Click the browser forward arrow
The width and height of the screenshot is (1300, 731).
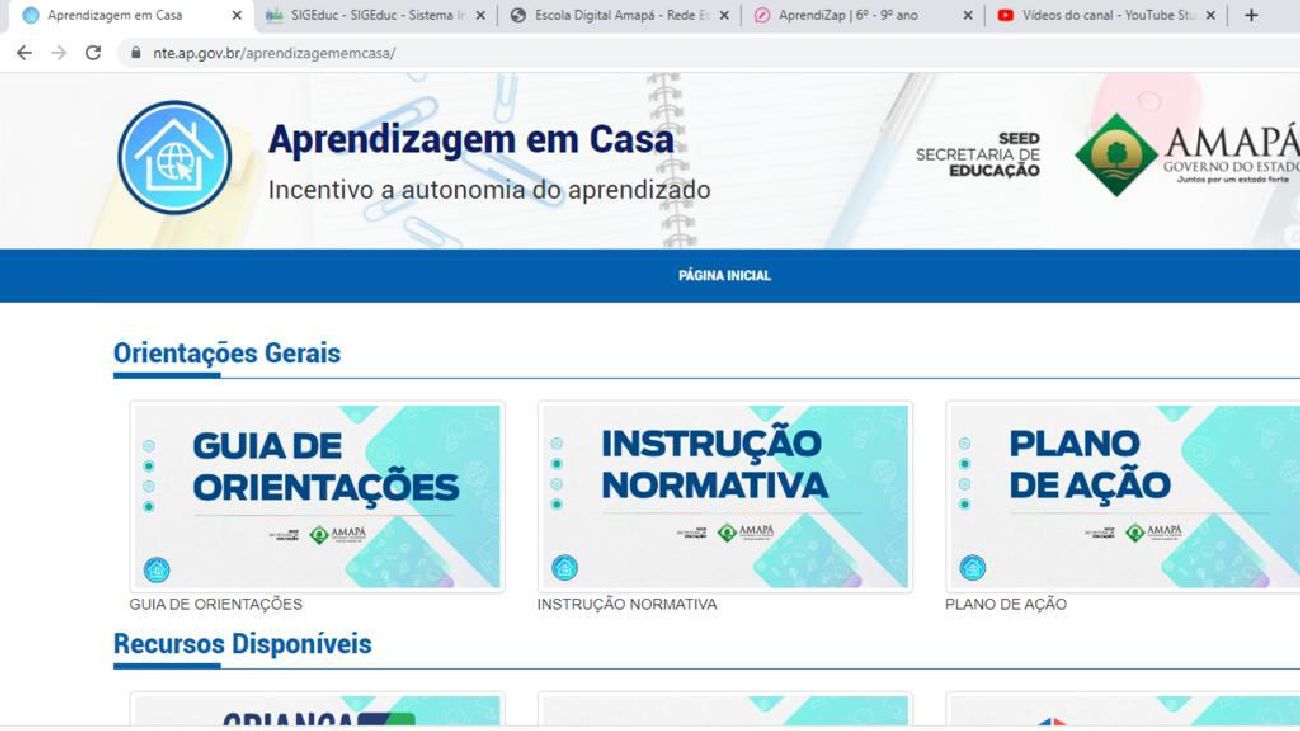click(58, 53)
